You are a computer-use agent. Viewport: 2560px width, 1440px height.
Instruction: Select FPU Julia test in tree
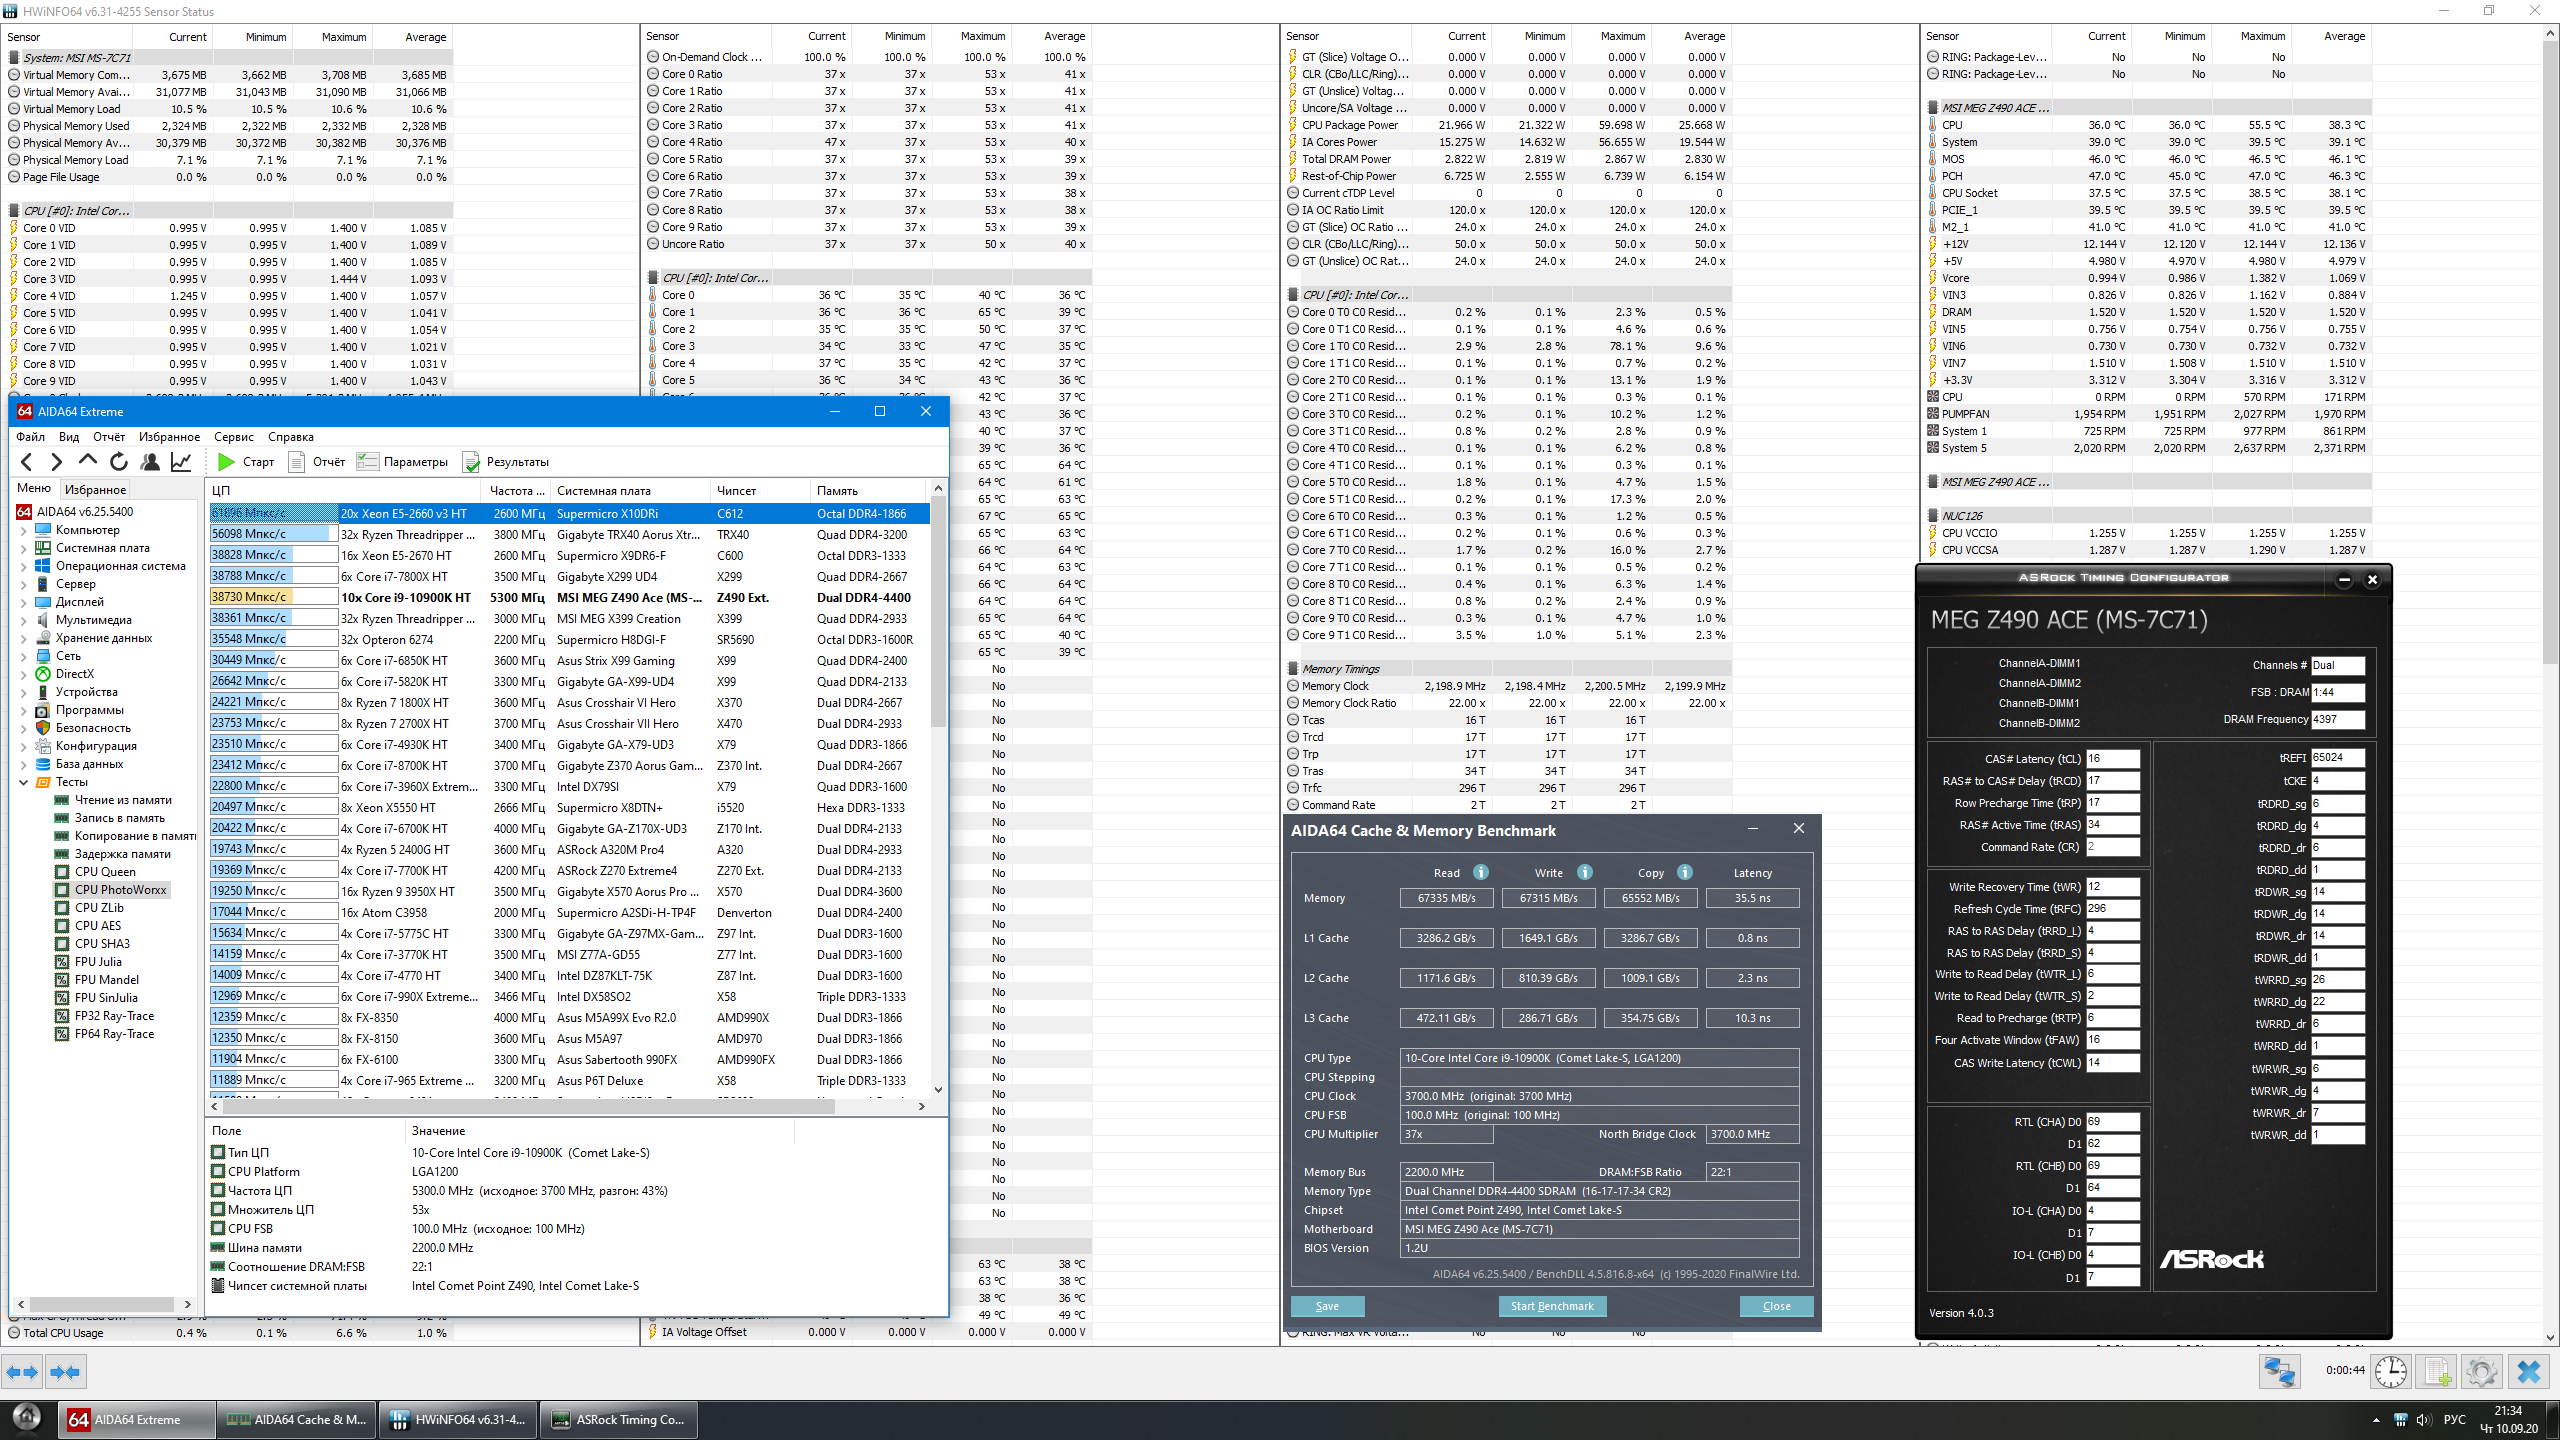coord(98,962)
